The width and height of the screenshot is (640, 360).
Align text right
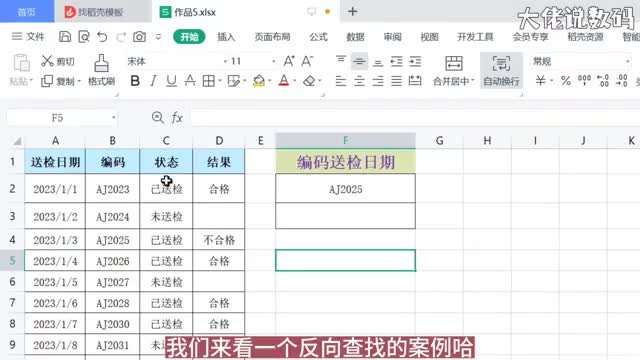tap(378, 81)
